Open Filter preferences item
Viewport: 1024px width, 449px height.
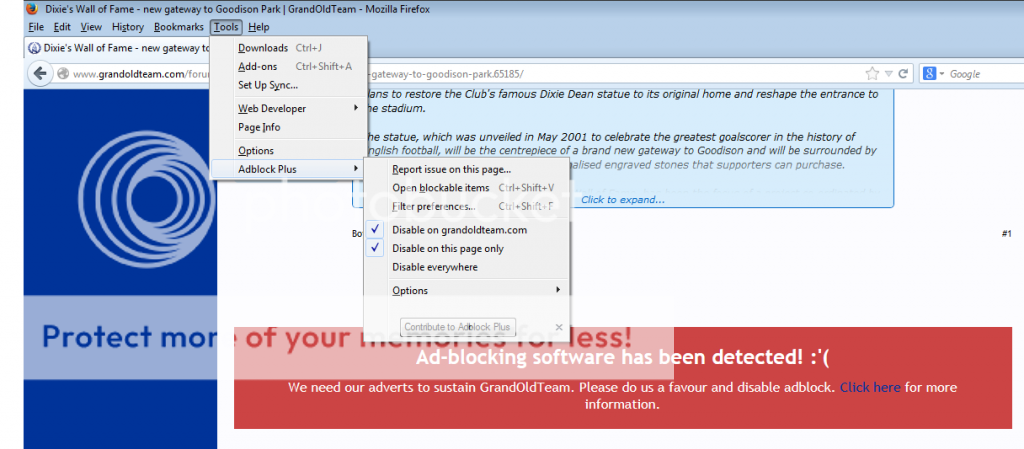click(466, 207)
